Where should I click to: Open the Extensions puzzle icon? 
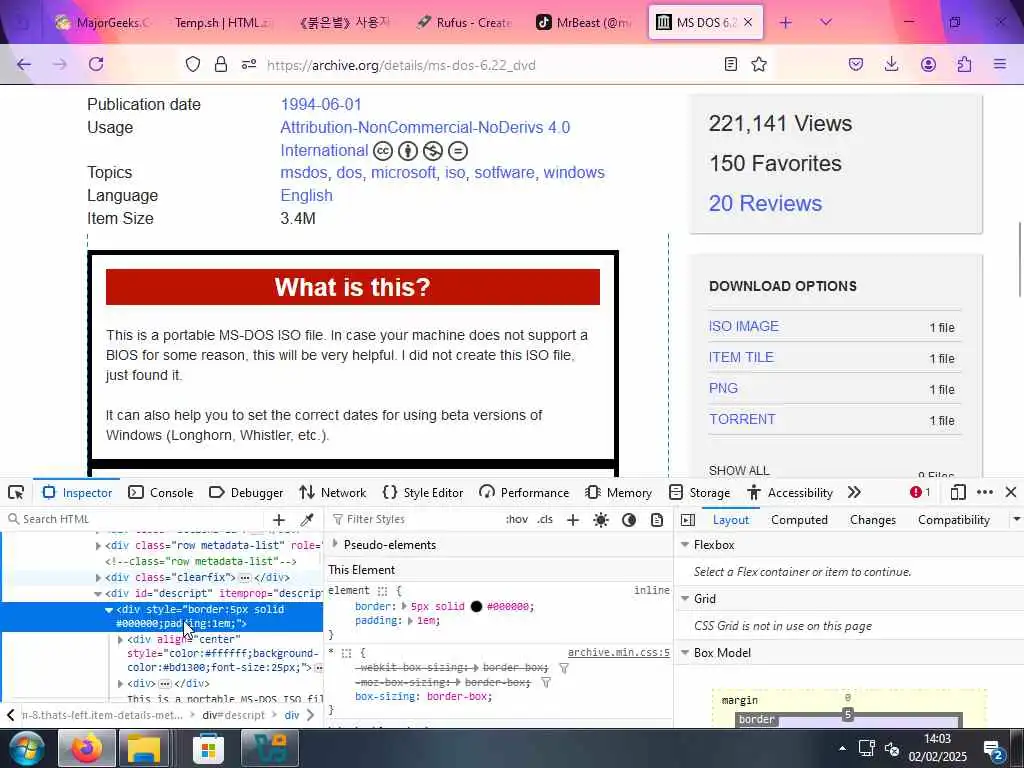click(x=964, y=64)
